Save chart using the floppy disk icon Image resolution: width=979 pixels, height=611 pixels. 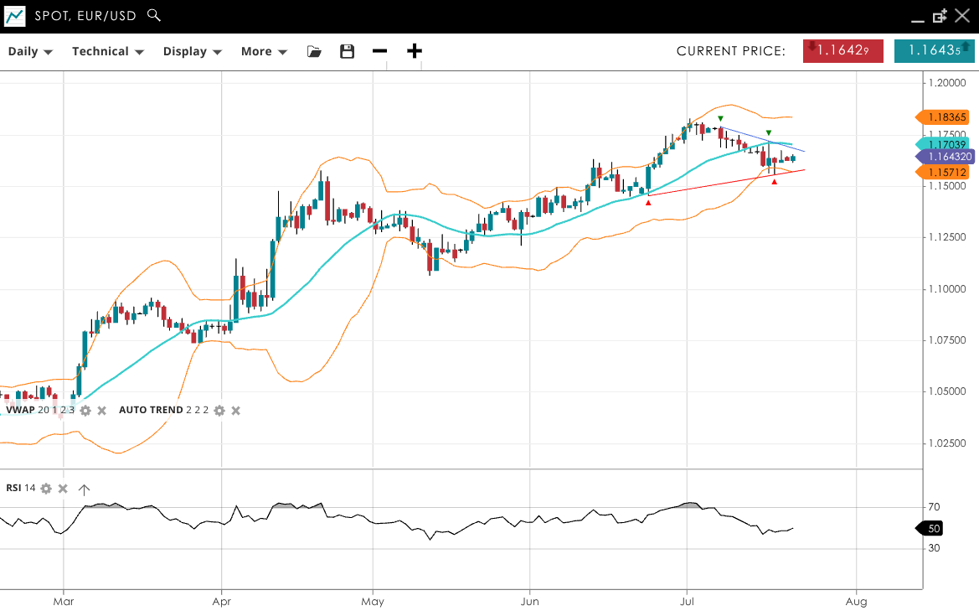pyautogui.click(x=347, y=51)
